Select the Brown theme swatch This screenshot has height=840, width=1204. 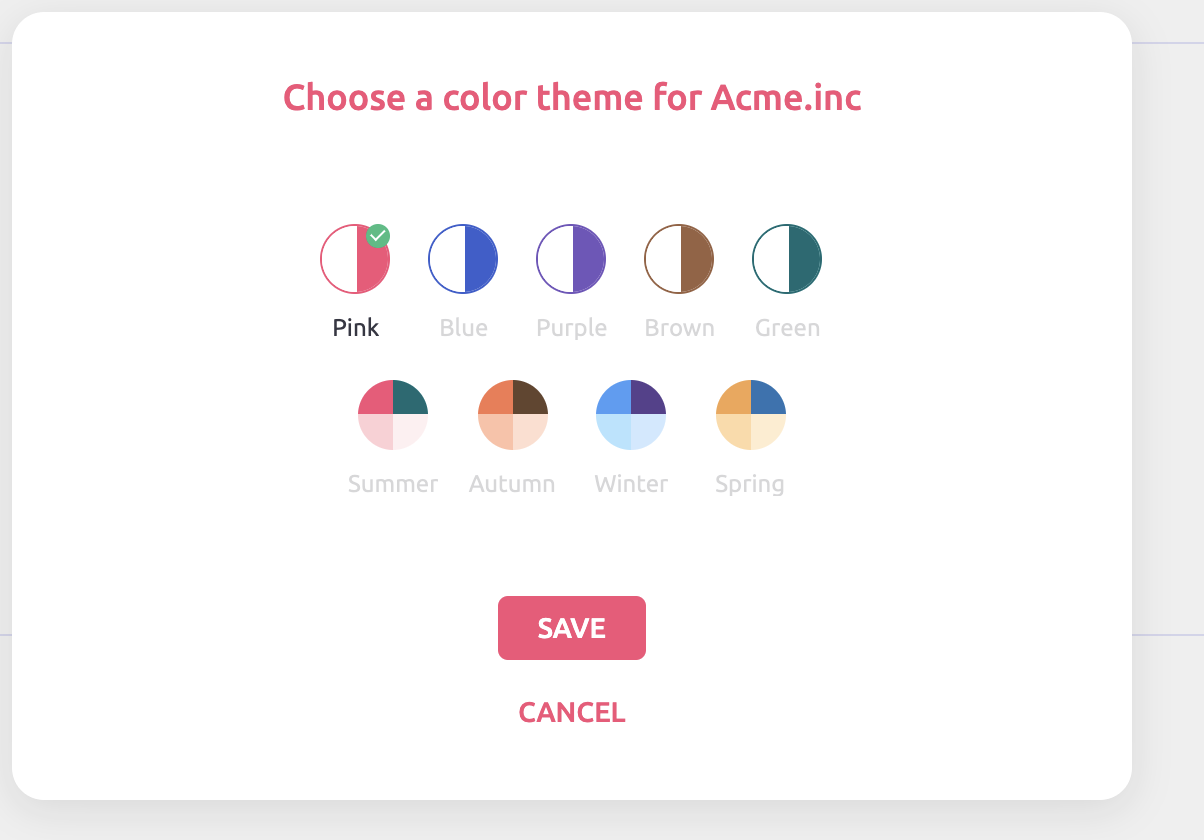tap(679, 258)
